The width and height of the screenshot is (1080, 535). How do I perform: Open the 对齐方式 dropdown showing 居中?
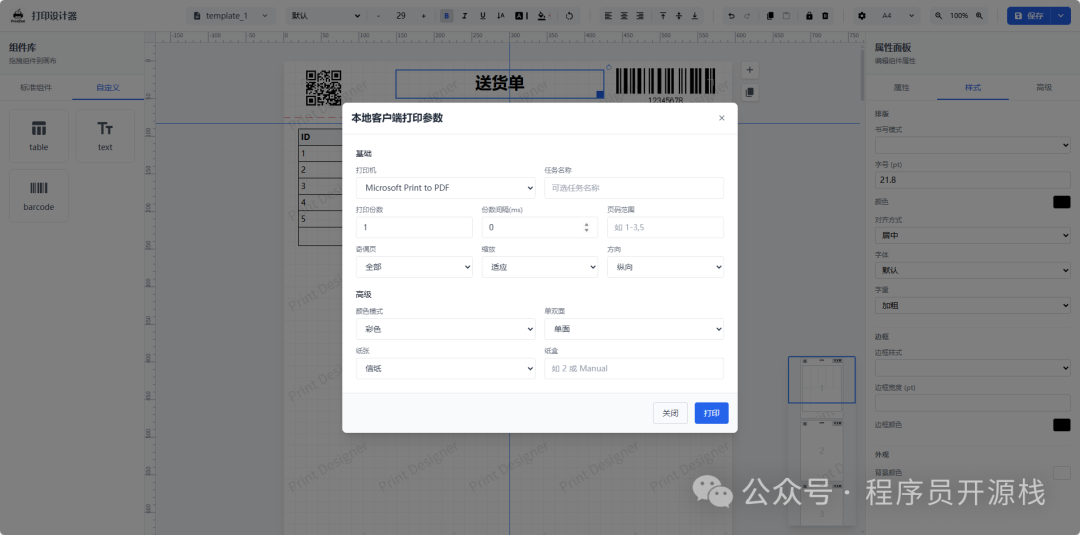973,235
